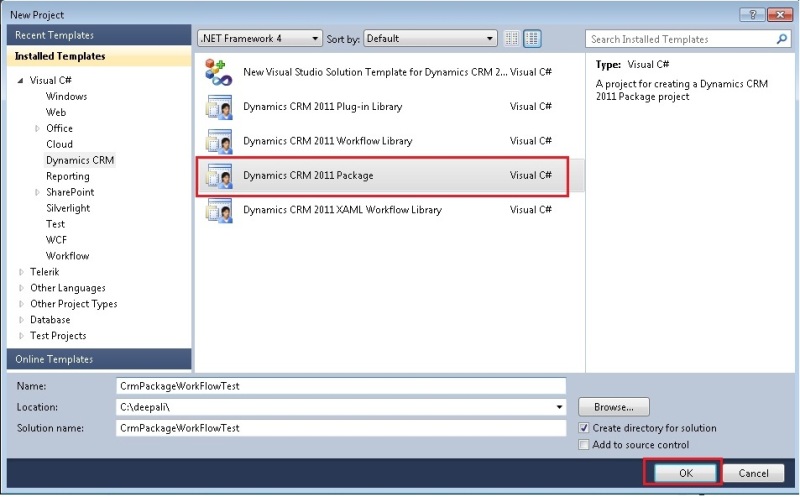Click the Location path text field
Image resolution: width=800 pixels, height=497 pixels.
click(x=335, y=407)
